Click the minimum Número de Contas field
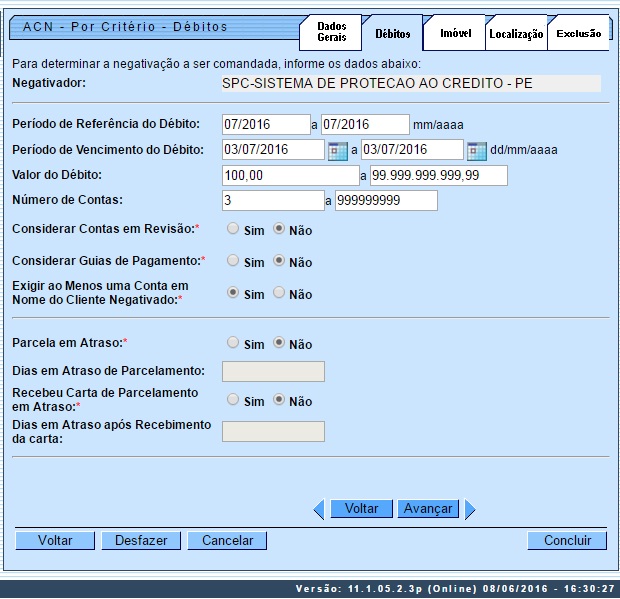 click(x=273, y=201)
